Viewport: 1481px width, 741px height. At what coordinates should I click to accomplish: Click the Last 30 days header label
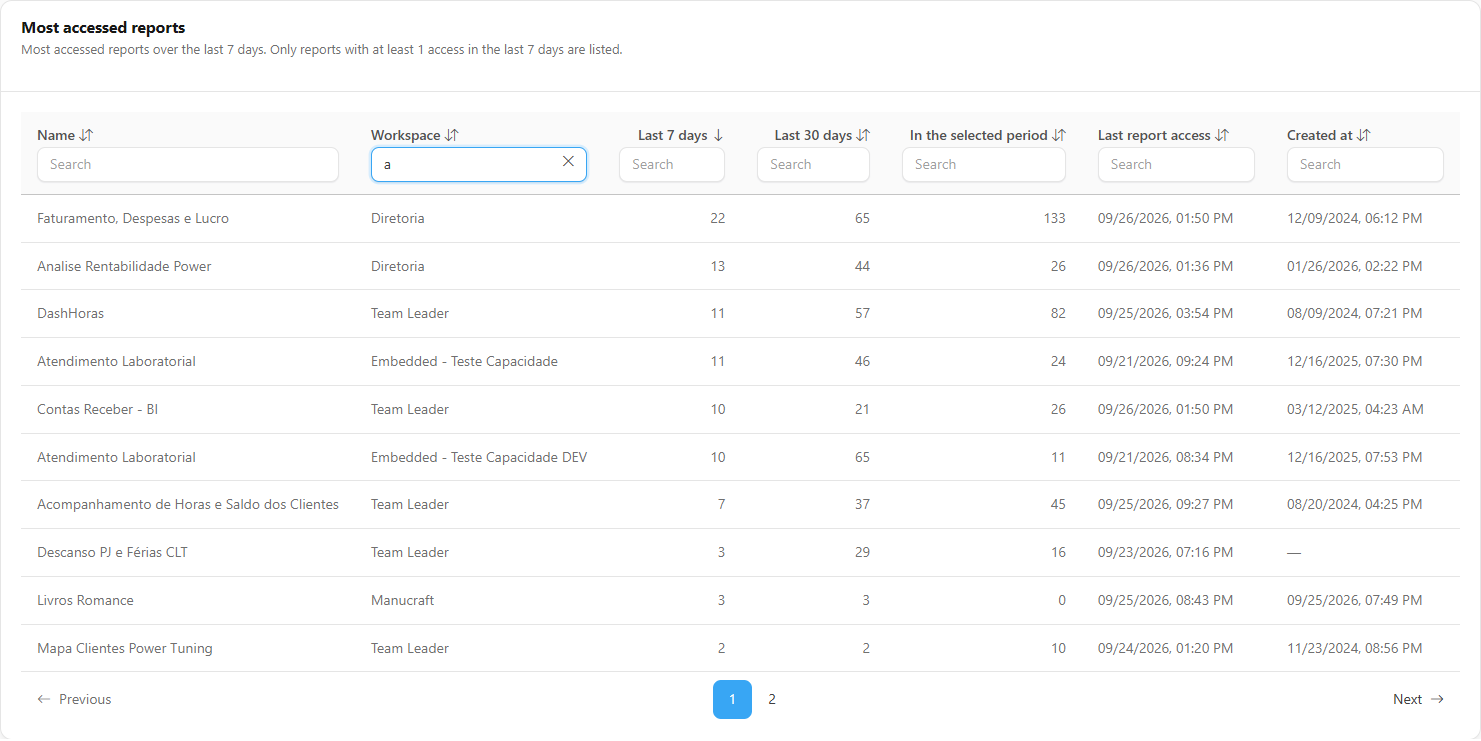813,135
